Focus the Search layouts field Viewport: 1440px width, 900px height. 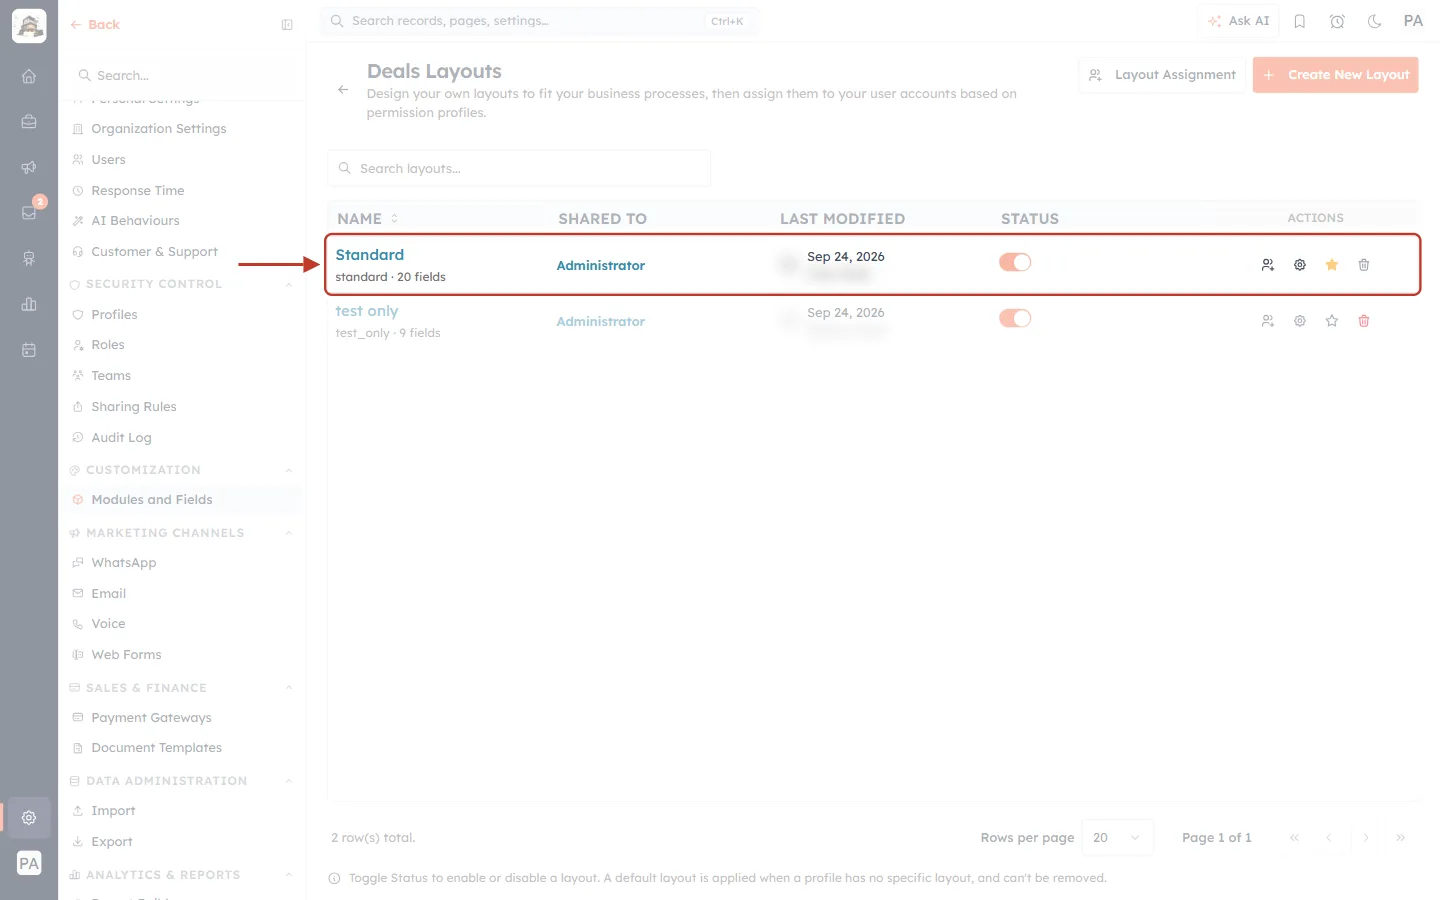point(519,168)
